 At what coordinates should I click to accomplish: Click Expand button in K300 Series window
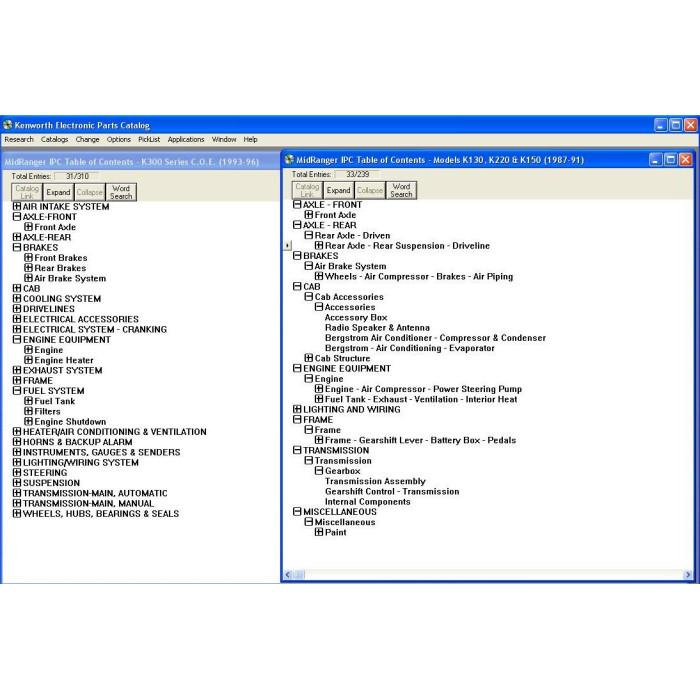point(58,192)
